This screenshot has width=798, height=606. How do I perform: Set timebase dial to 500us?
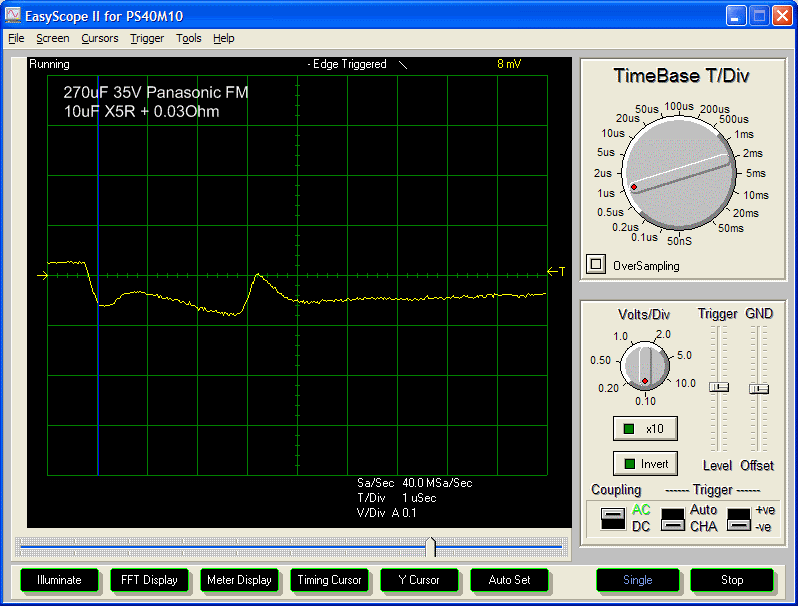[734, 119]
